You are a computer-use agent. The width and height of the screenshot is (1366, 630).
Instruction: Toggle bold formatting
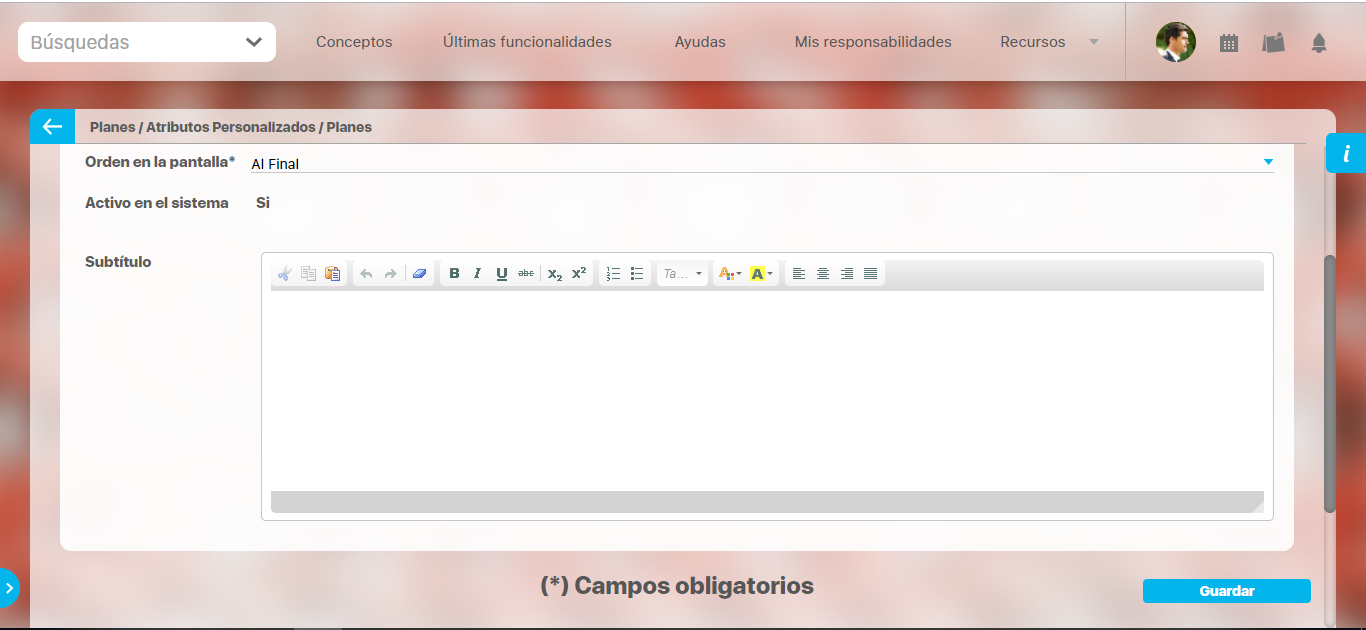454,274
